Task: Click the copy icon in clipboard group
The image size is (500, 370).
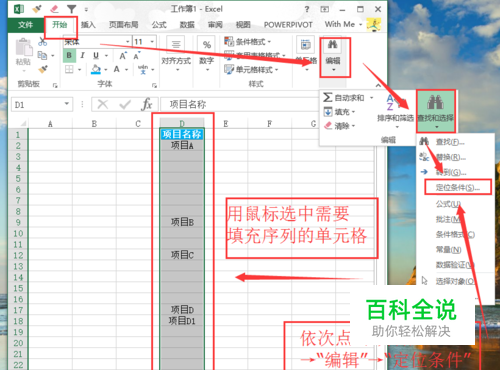Action: click(x=42, y=55)
